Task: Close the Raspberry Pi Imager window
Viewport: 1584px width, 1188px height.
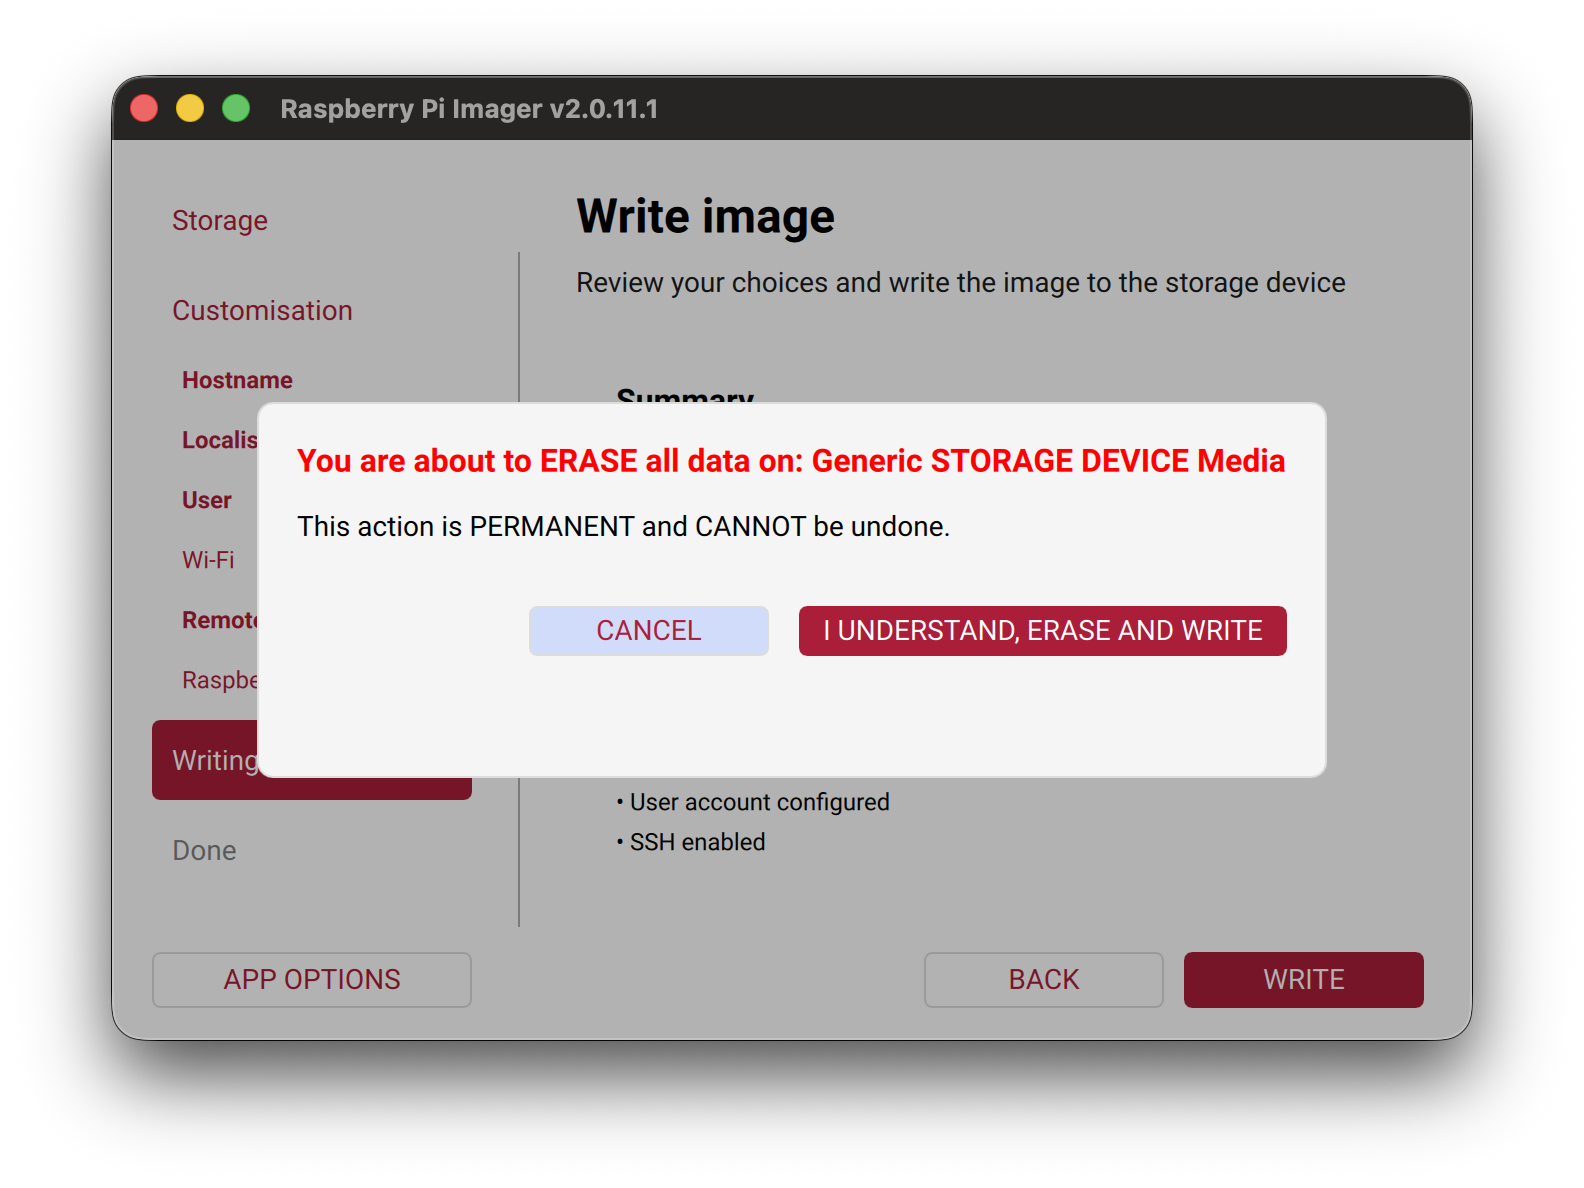Action: pos(144,108)
